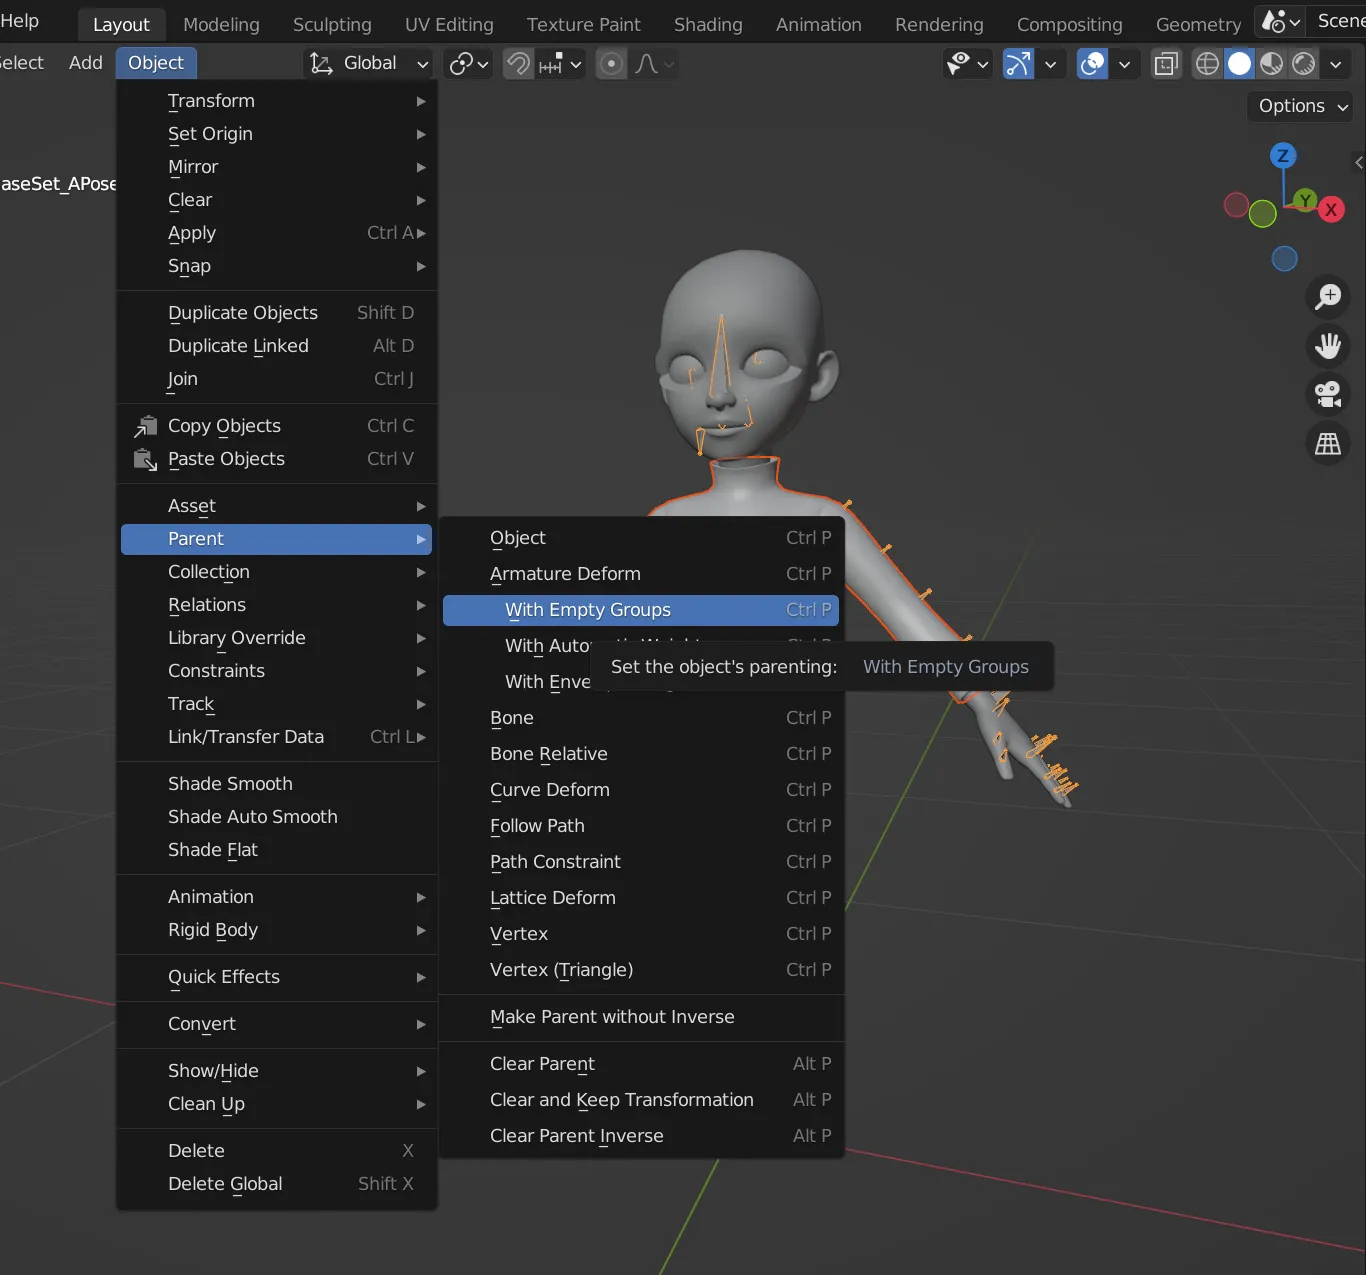Screen dimensions: 1366x1275
Task: Open the Overlays options dropdown arrow
Action: (1124, 64)
